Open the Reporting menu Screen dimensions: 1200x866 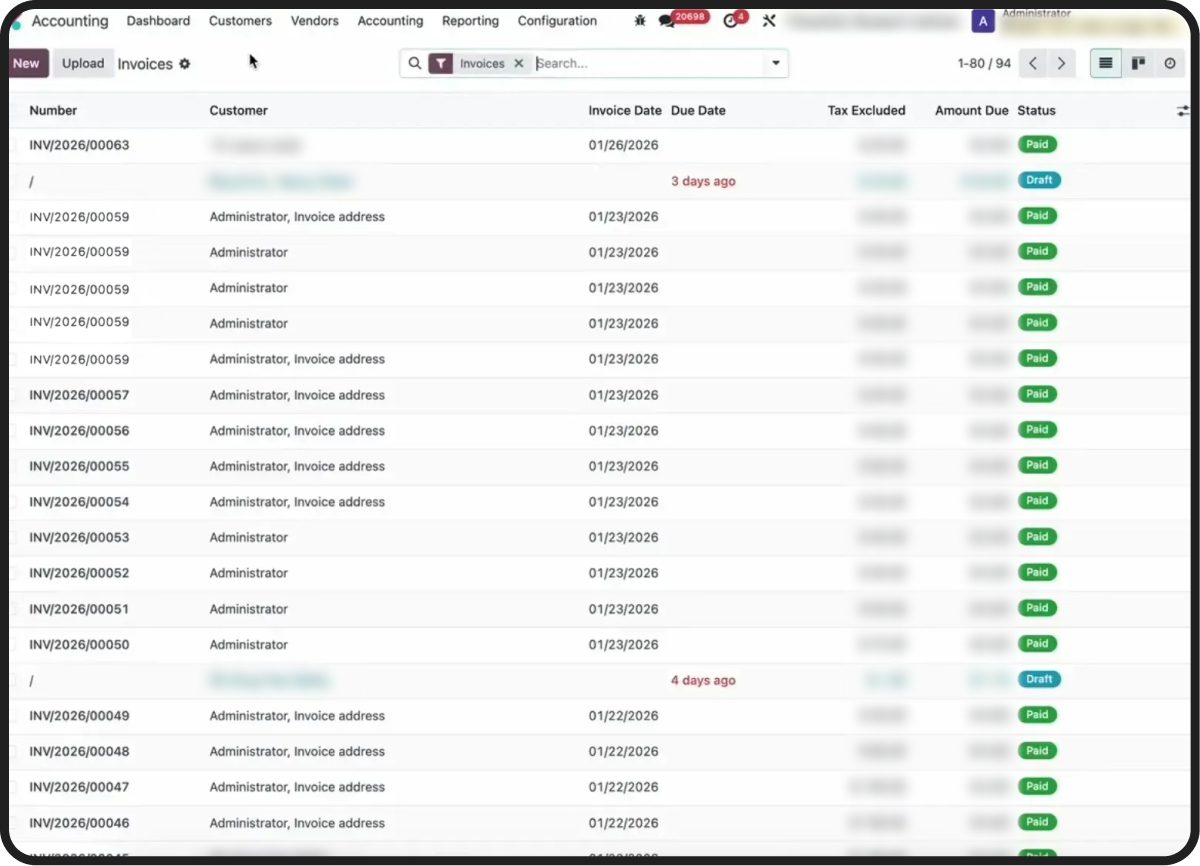(x=470, y=21)
